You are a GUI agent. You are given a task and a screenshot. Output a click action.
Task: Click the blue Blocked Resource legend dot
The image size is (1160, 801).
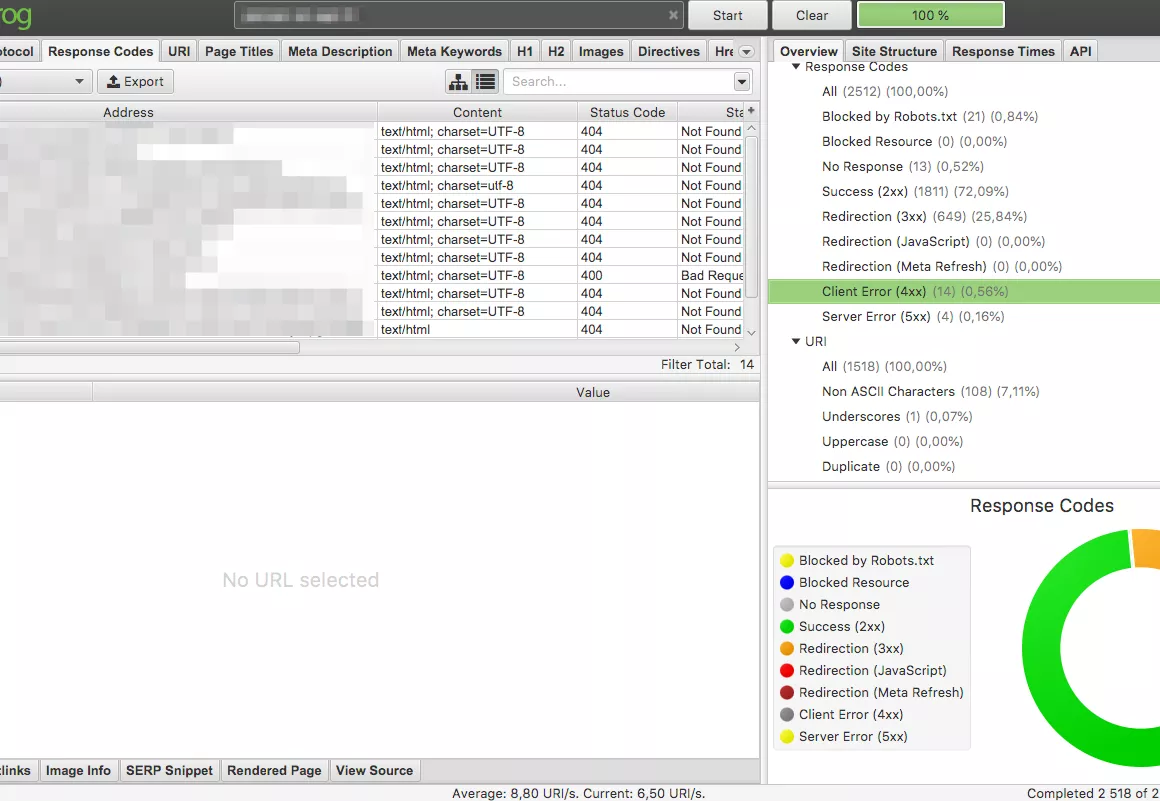click(x=787, y=583)
